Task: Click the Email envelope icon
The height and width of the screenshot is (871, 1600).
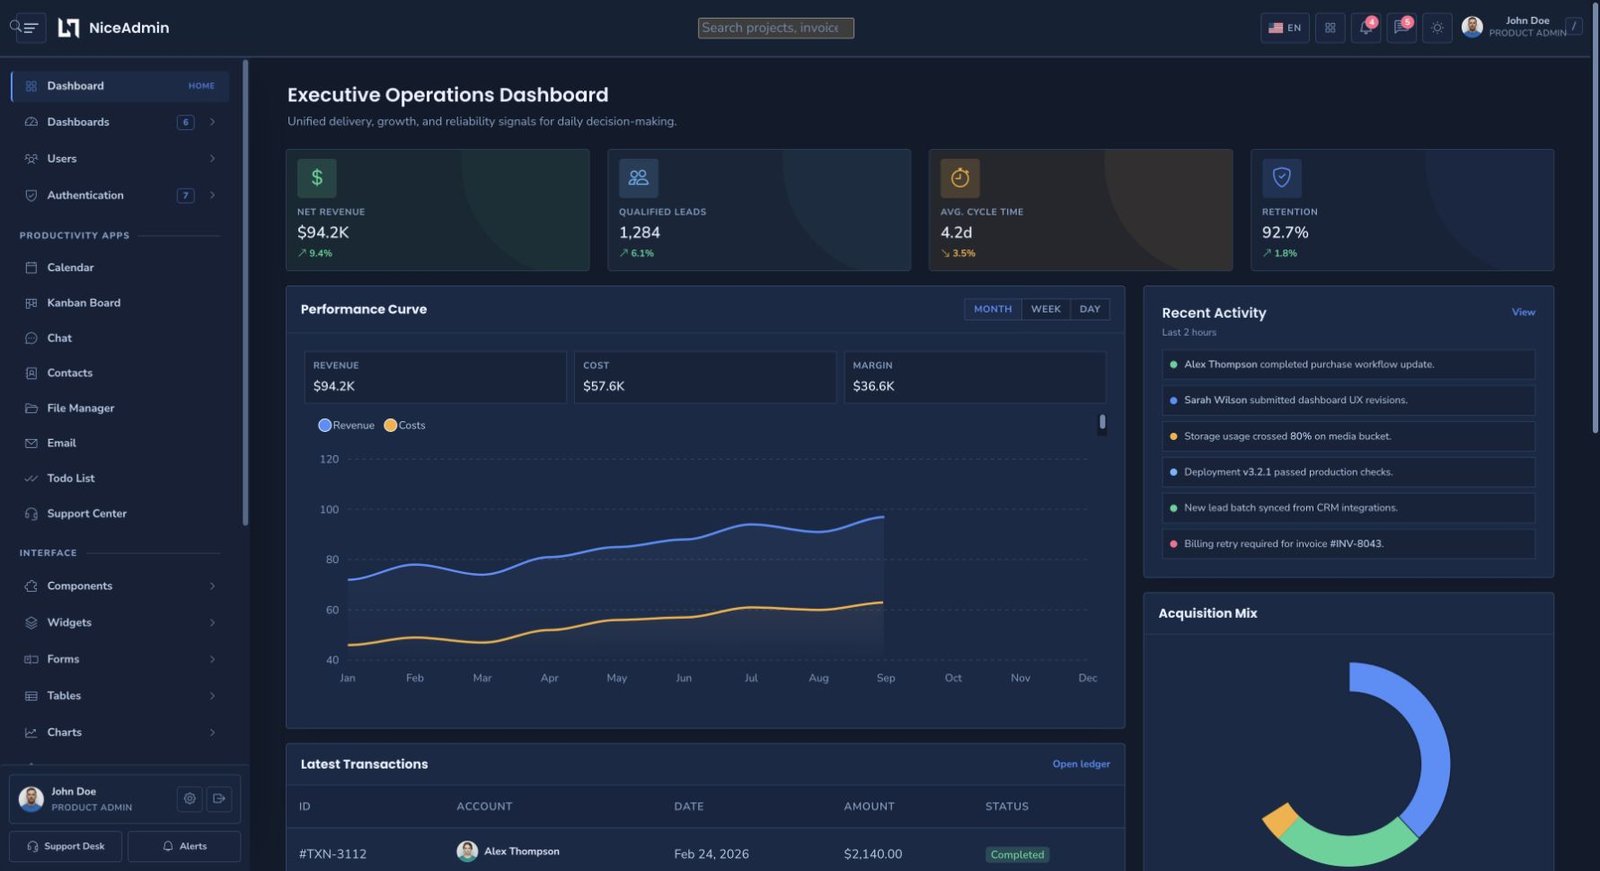Action: coord(31,443)
